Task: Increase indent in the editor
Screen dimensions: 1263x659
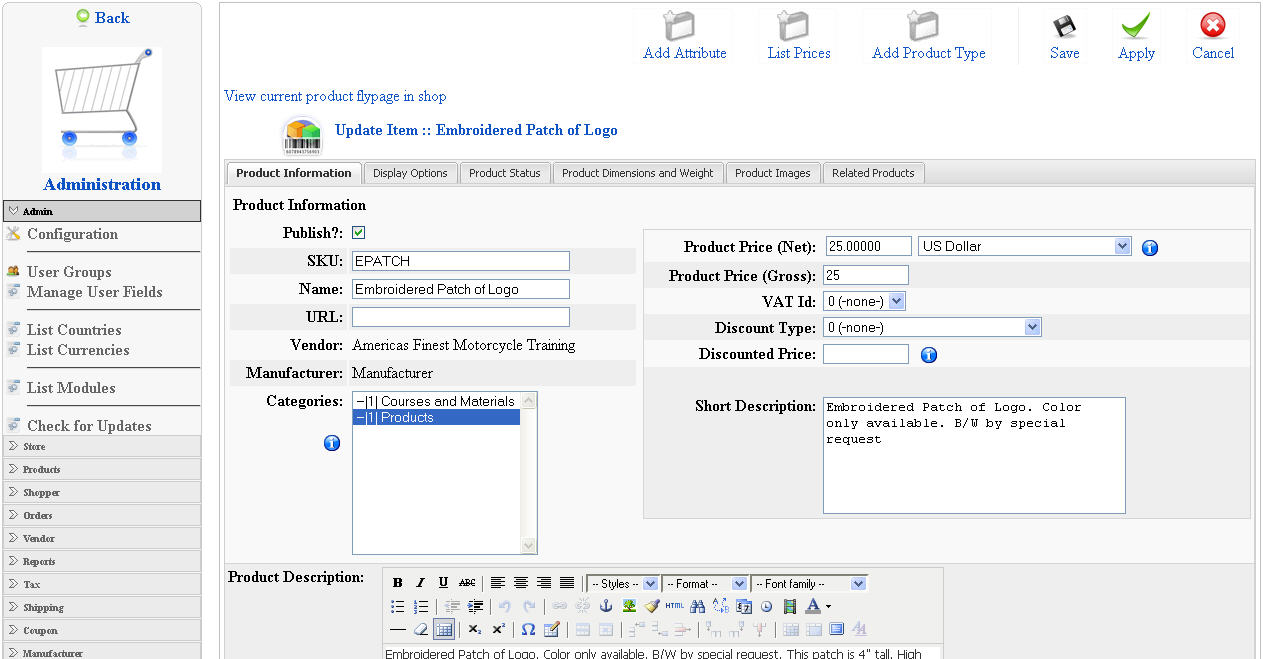Action: click(x=475, y=606)
